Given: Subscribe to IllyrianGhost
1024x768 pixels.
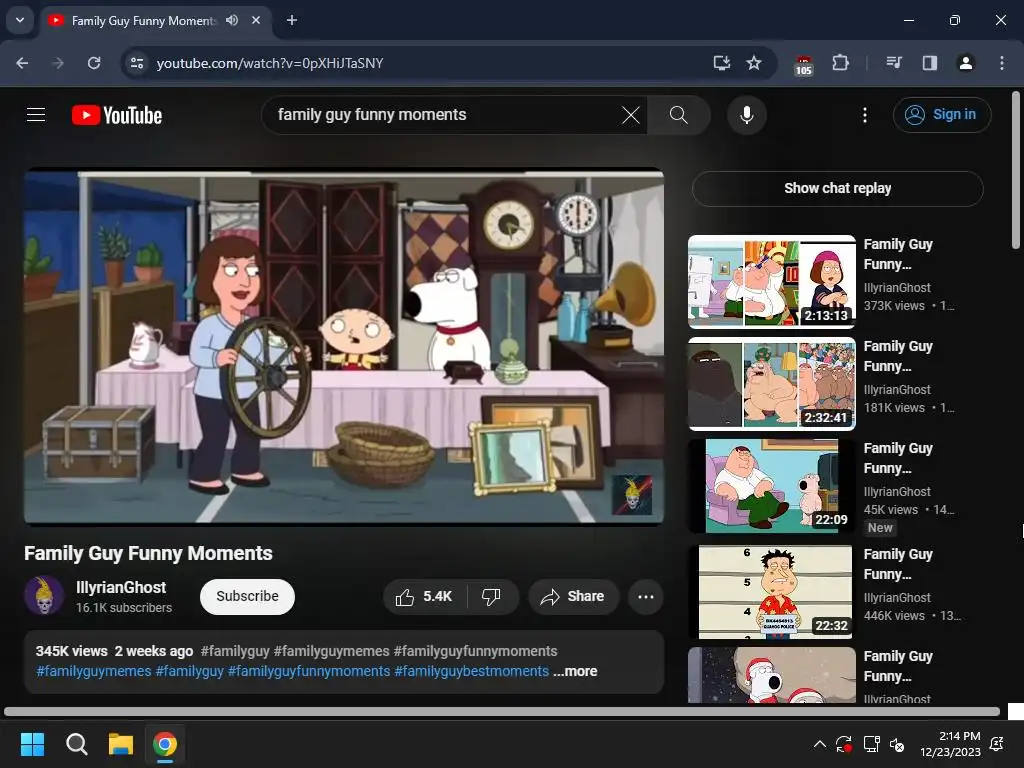Looking at the screenshot, I should click(x=248, y=596).
